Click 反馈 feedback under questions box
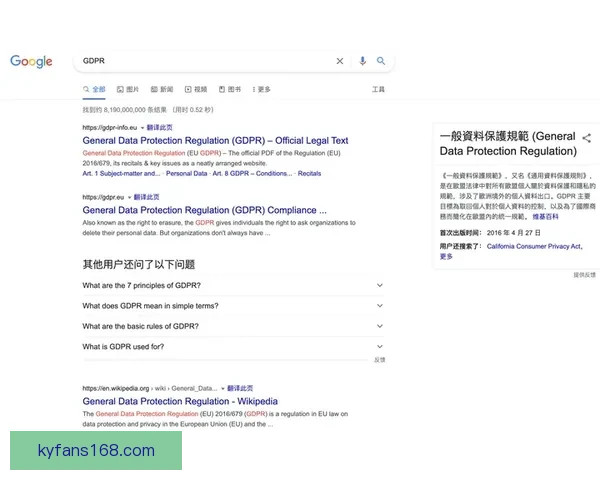Screen dimensions: 600x480 [380, 360]
